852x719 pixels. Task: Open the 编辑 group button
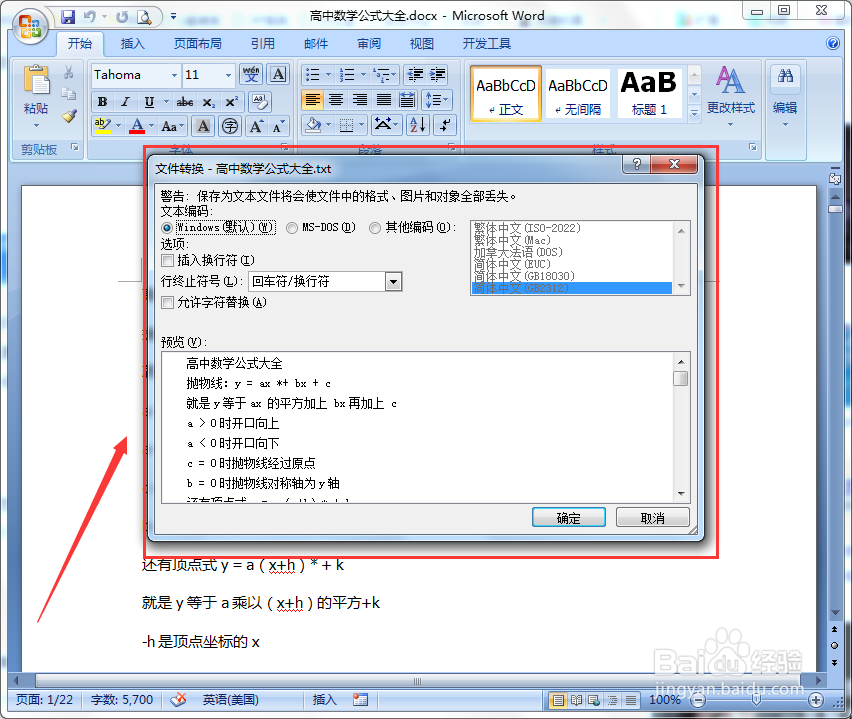[785, 96]
